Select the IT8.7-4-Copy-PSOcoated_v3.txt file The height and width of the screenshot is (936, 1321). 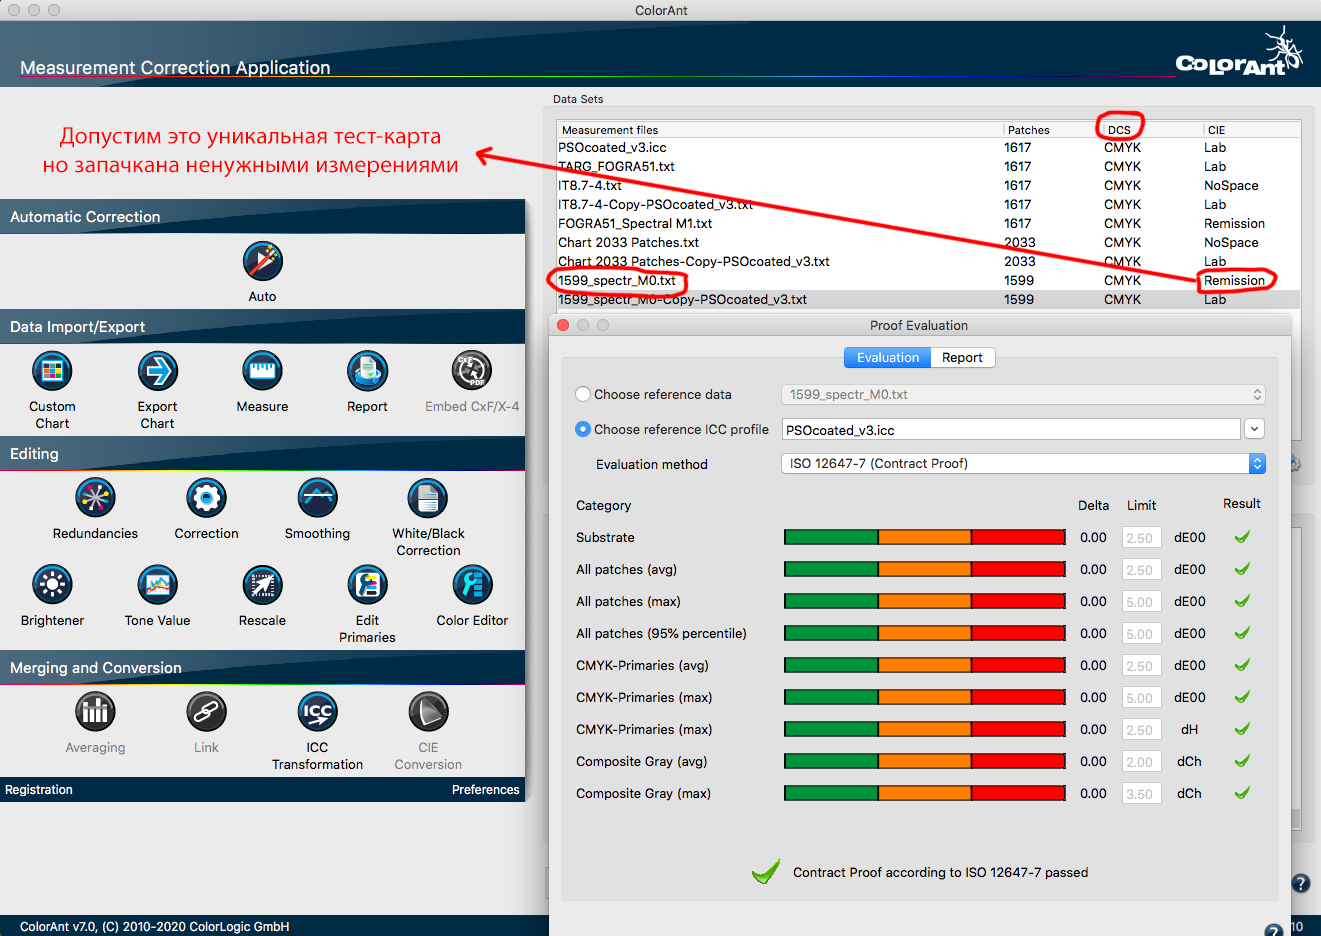point(928,204)
